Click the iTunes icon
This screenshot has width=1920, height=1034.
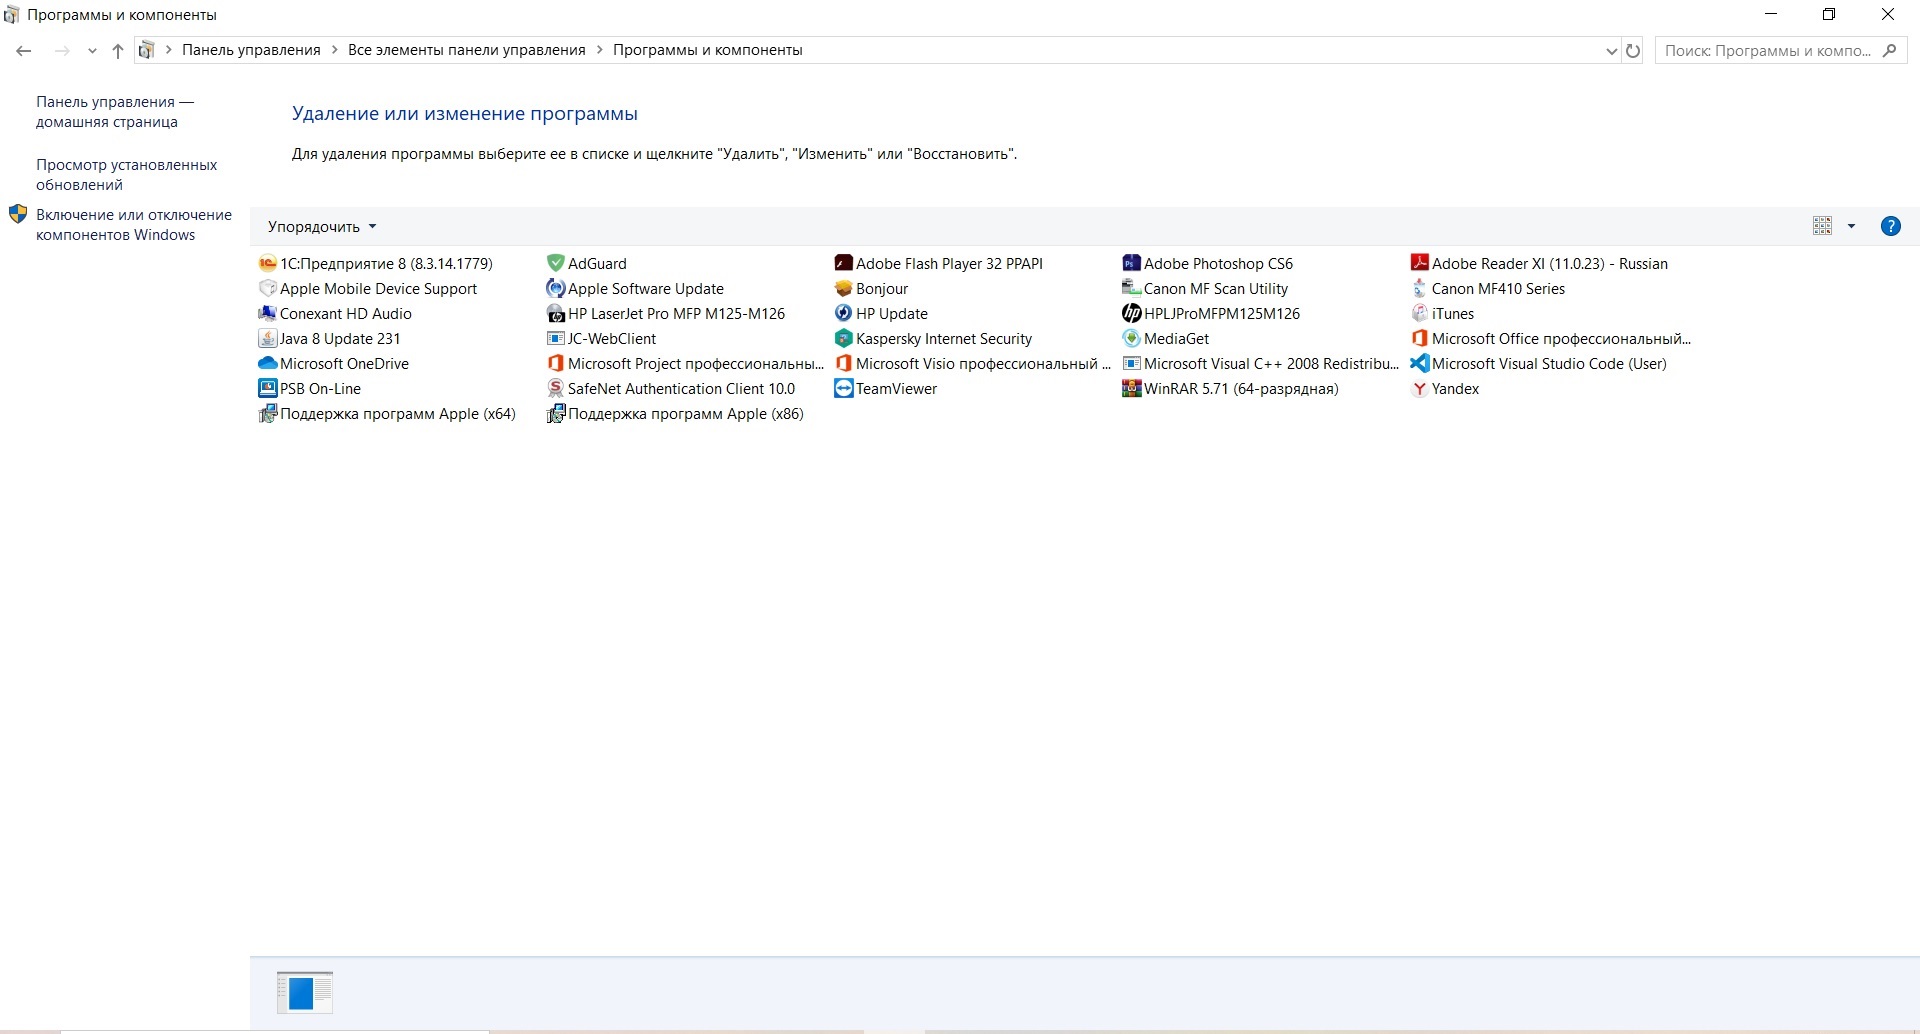point(1419,314)
